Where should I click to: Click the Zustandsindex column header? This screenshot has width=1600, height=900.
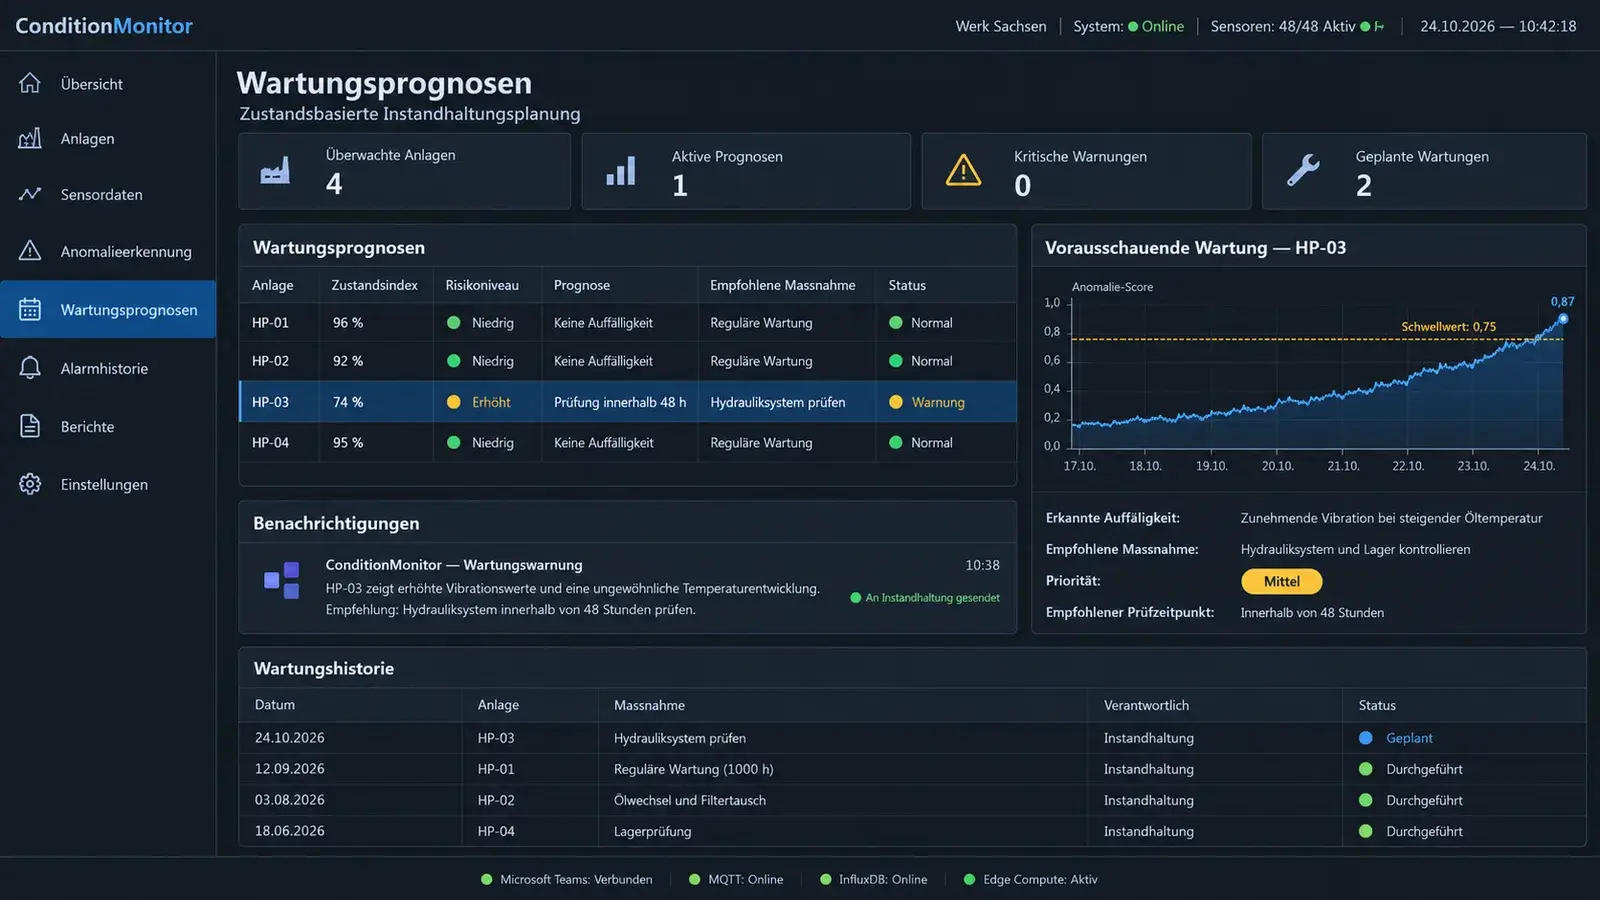(375, 285)
